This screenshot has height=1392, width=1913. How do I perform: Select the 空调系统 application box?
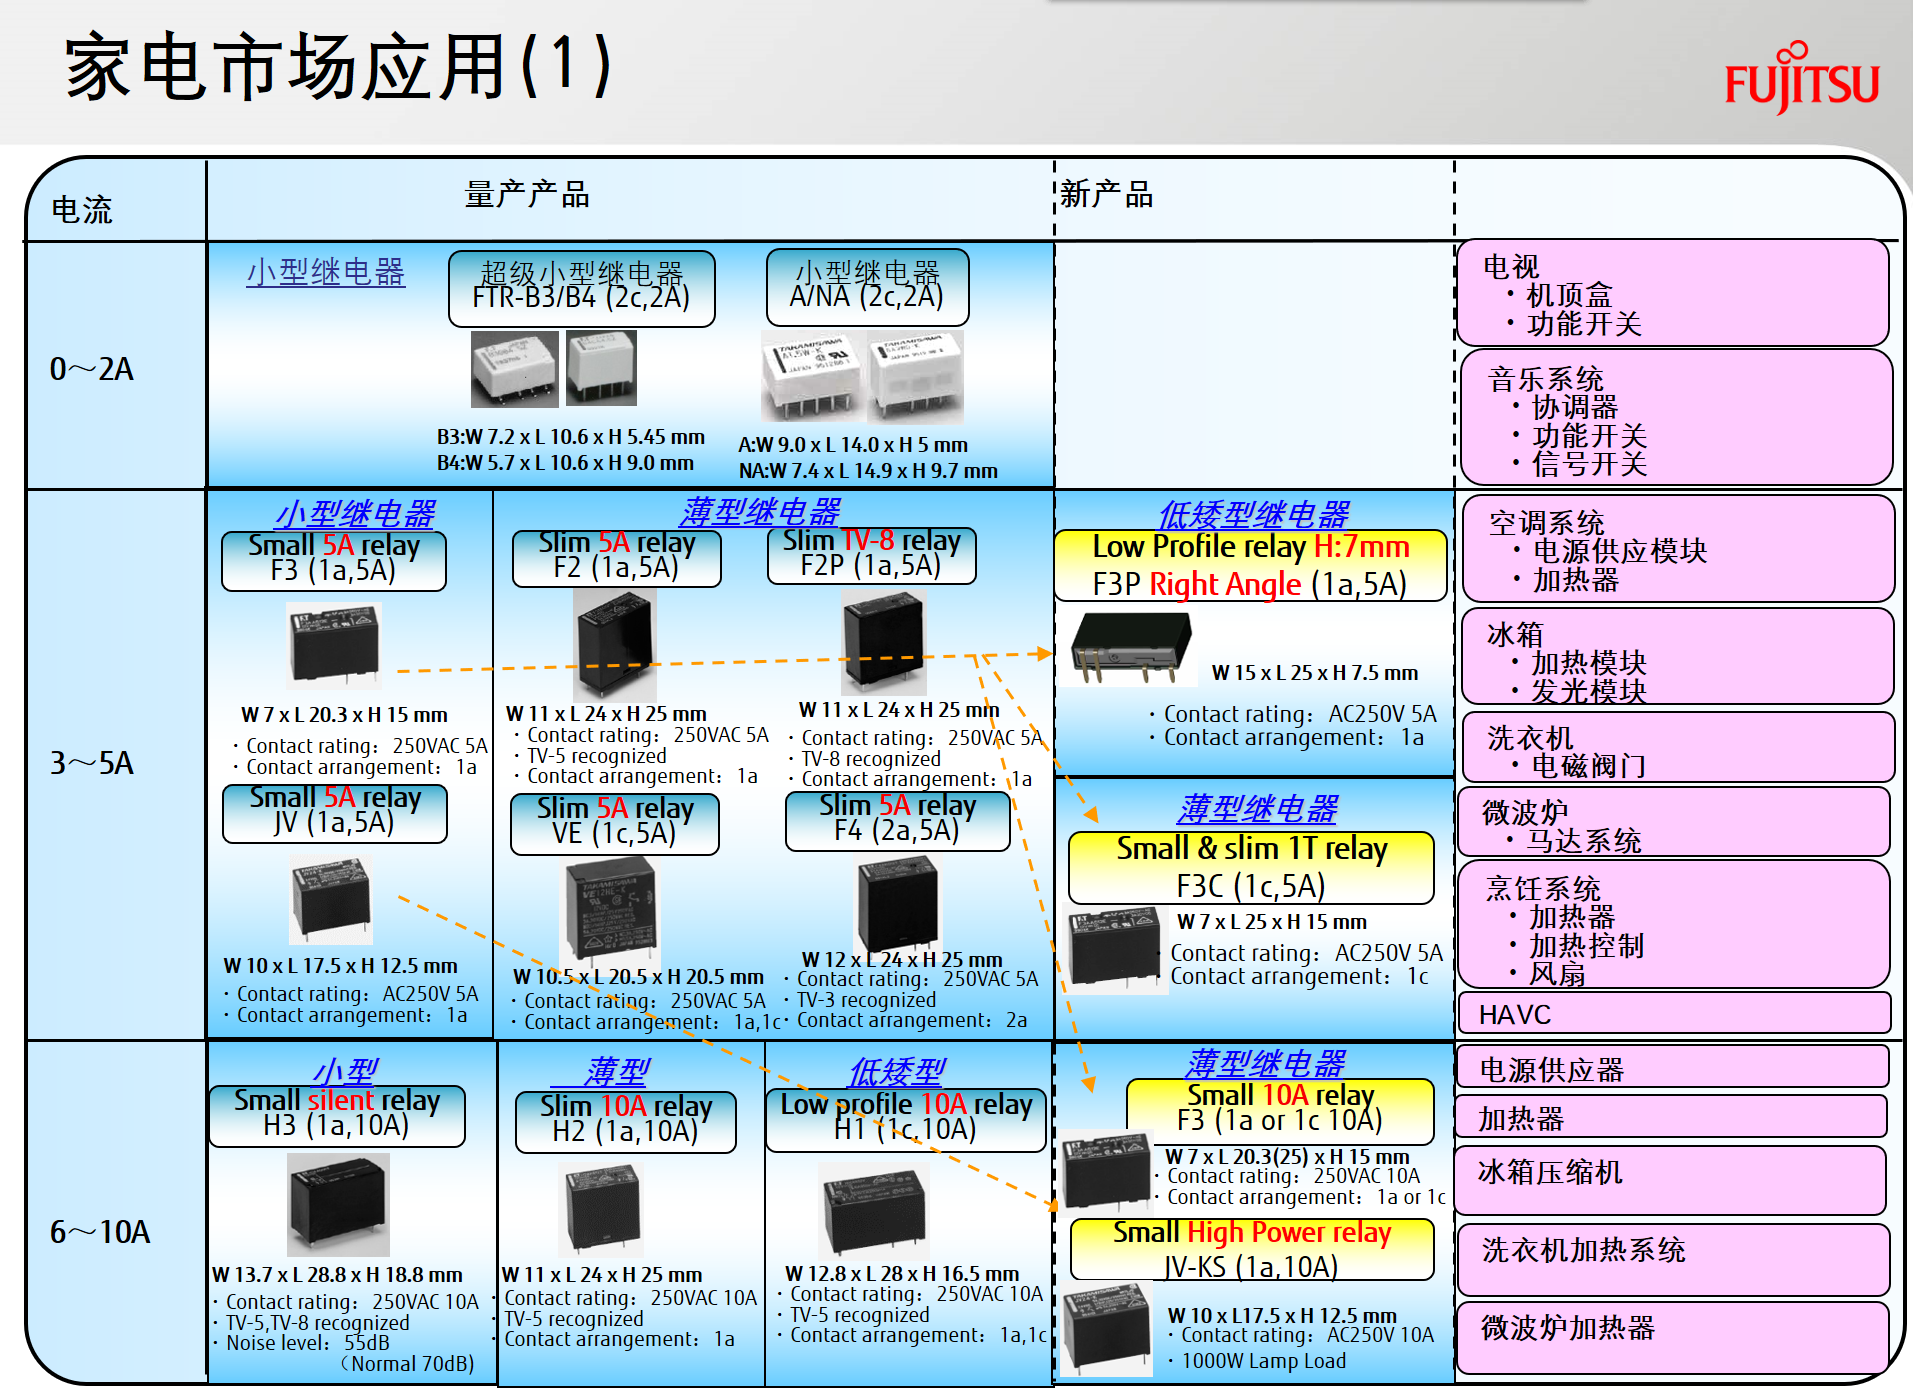[1678, 548]
